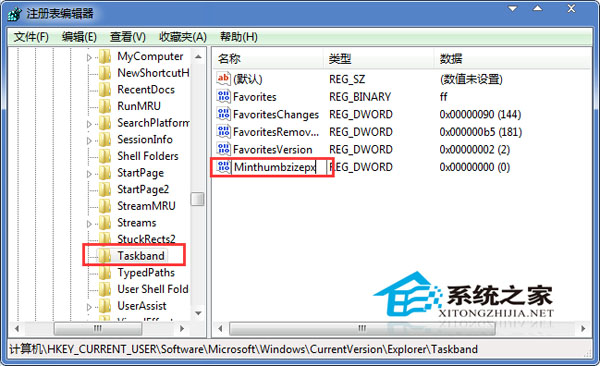
Task: Click the string value icon of (默认)
Action: click(223, 79)
